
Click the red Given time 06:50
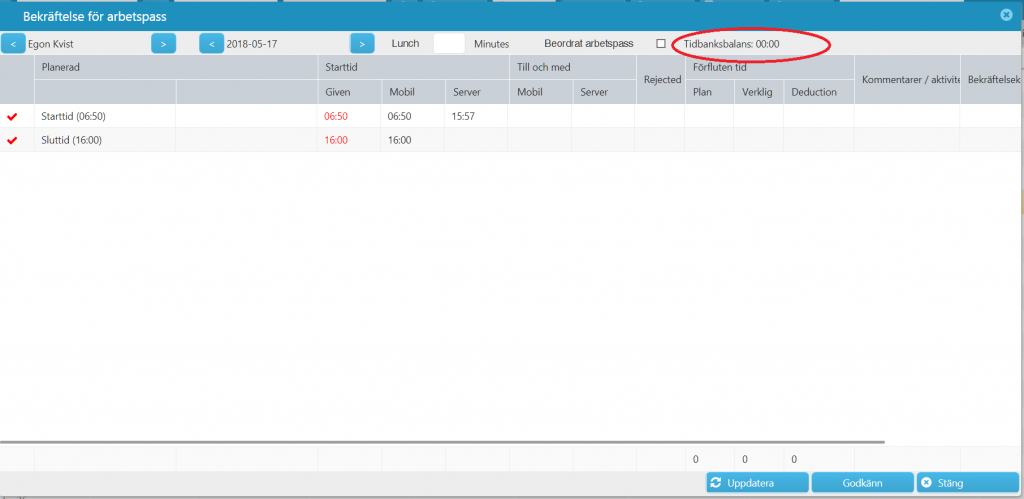pyautogui.click(x=336, y=117)
